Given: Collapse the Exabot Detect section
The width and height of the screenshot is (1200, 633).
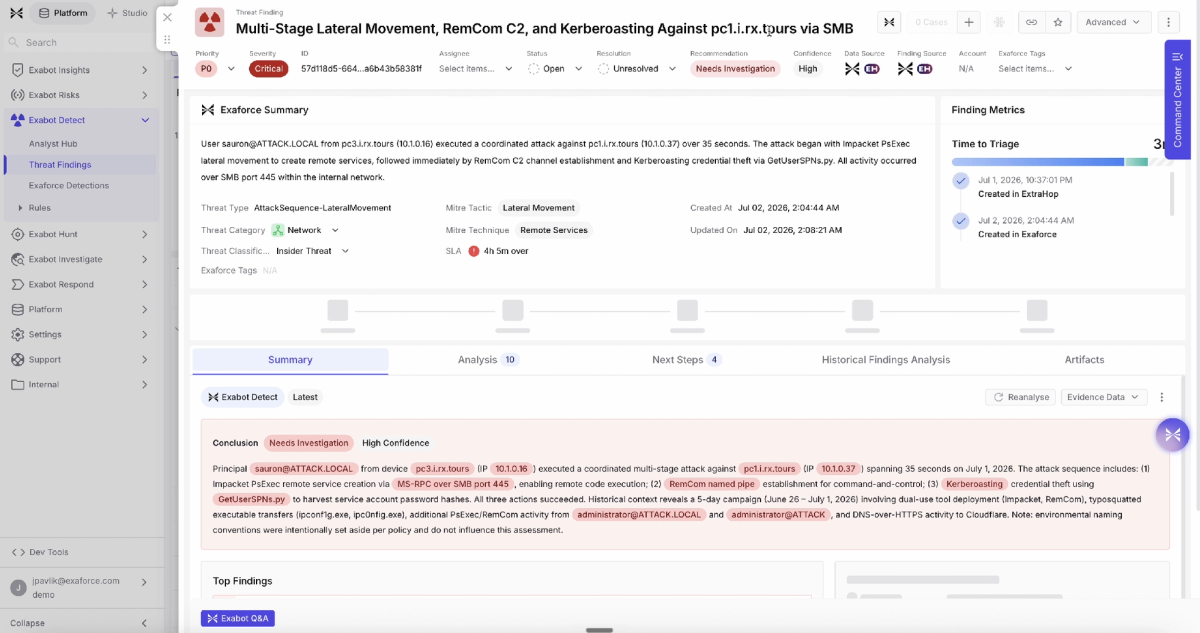Looking at the screenshot, I should (145, 120).
